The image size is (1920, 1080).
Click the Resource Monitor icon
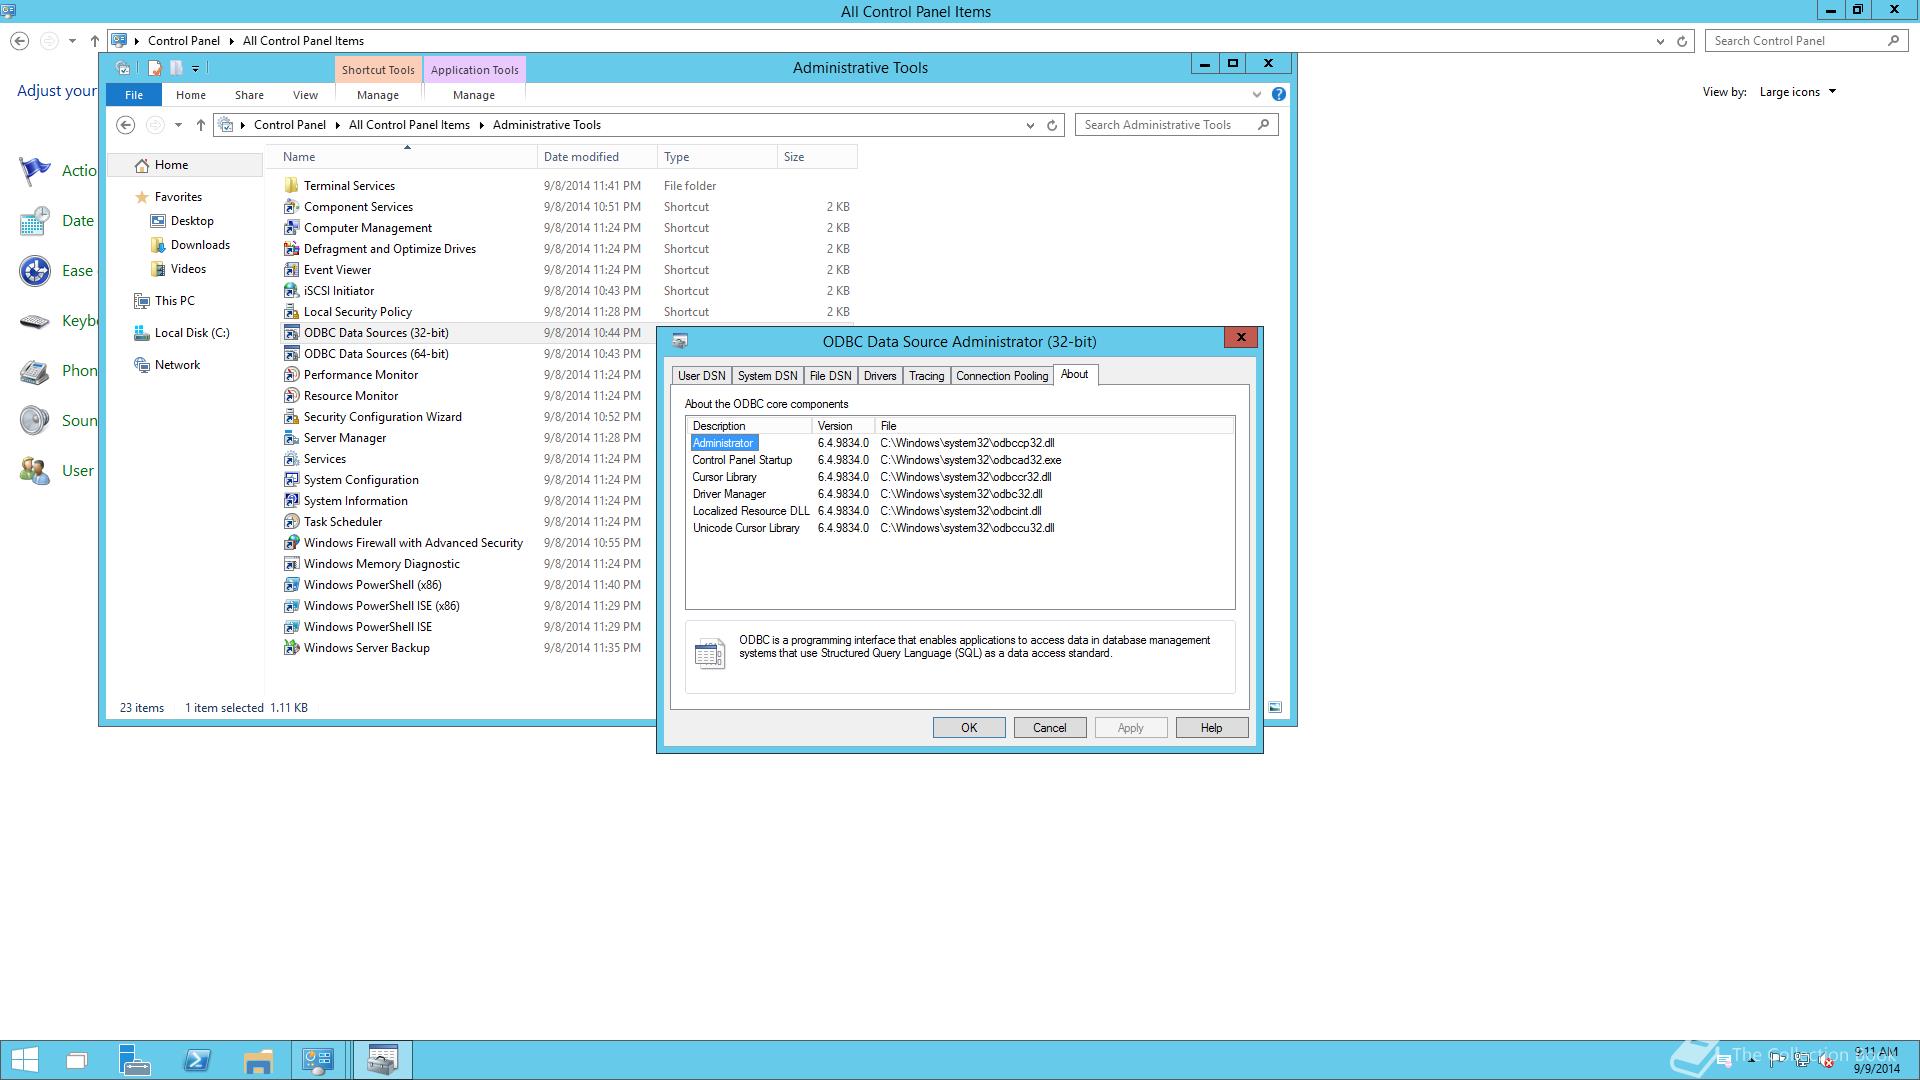tap(291, 396)
